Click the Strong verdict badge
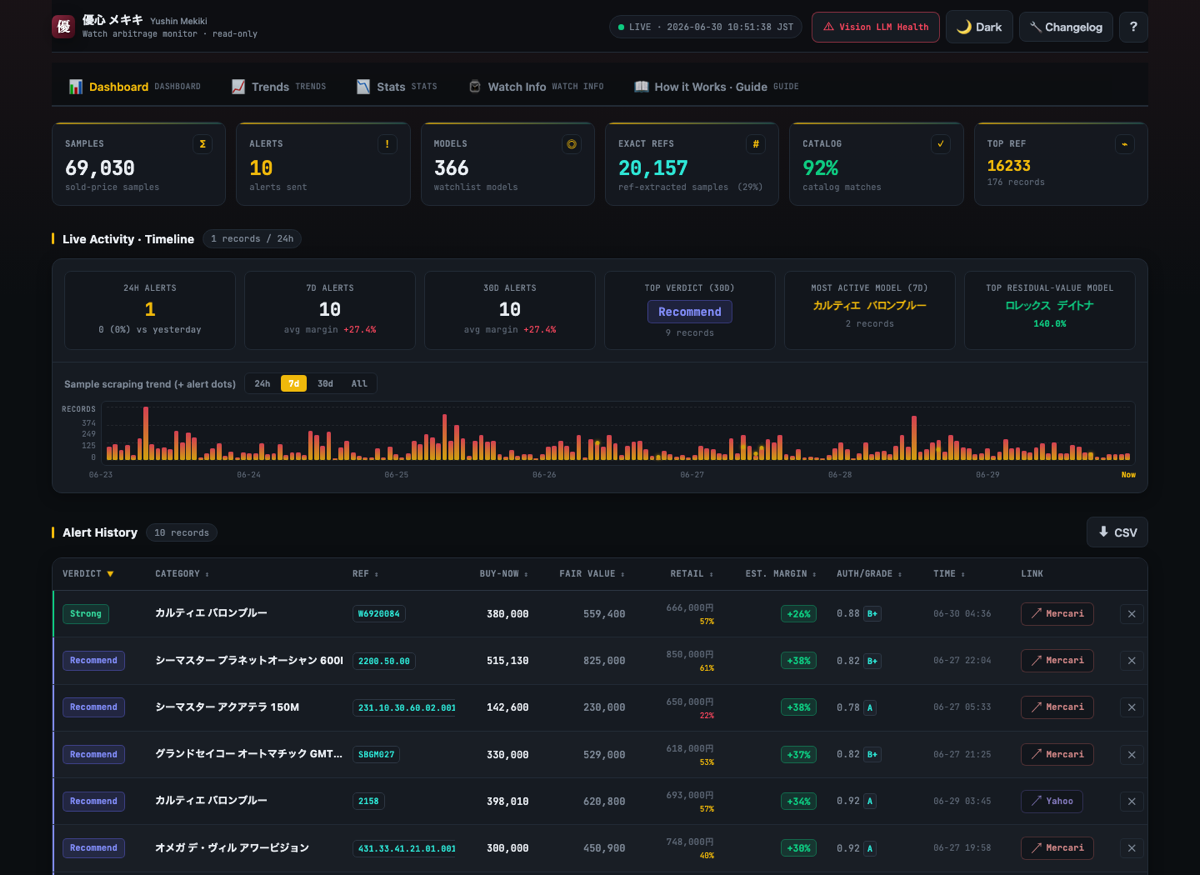 click(86, 614)
